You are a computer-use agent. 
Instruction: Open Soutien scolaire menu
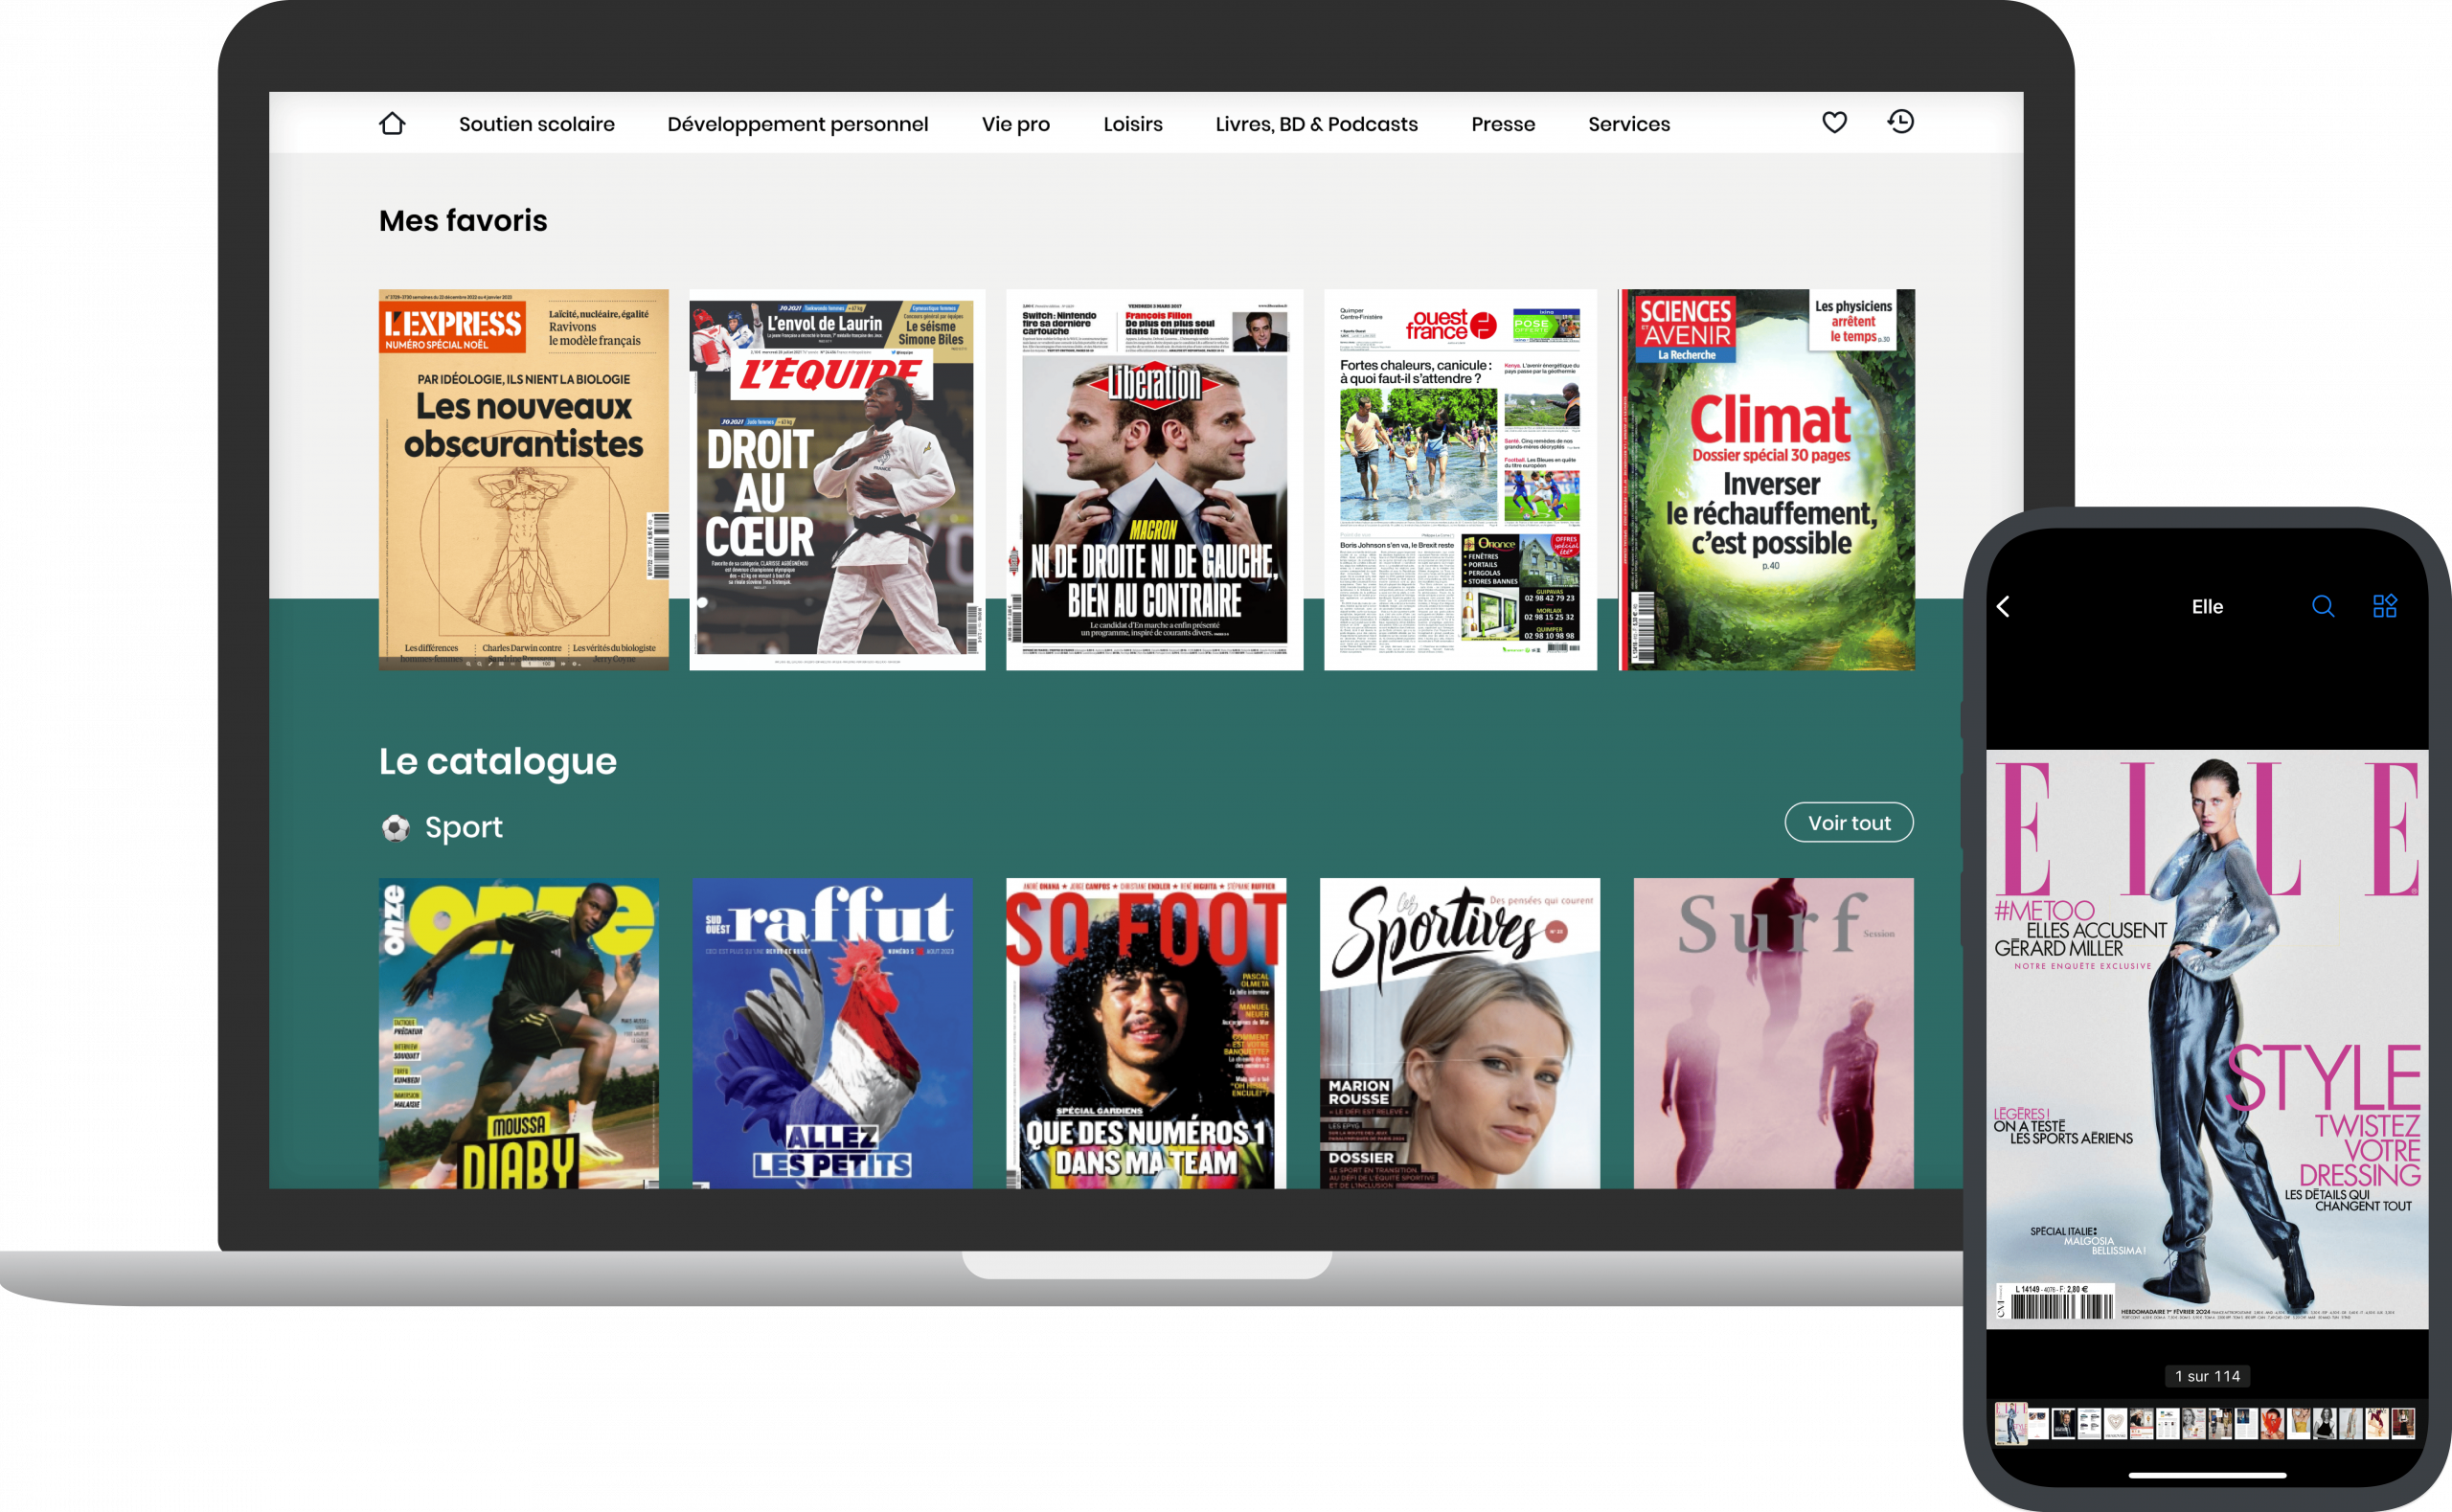coord(536,124)
